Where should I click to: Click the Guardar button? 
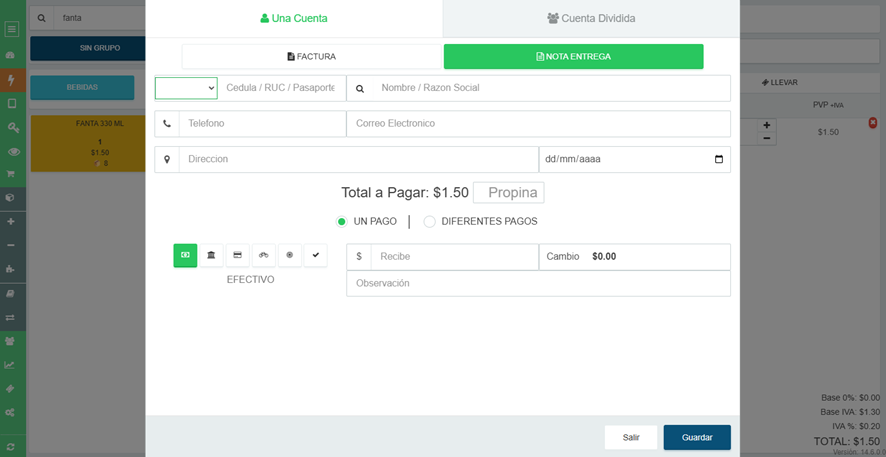(697, 437)
